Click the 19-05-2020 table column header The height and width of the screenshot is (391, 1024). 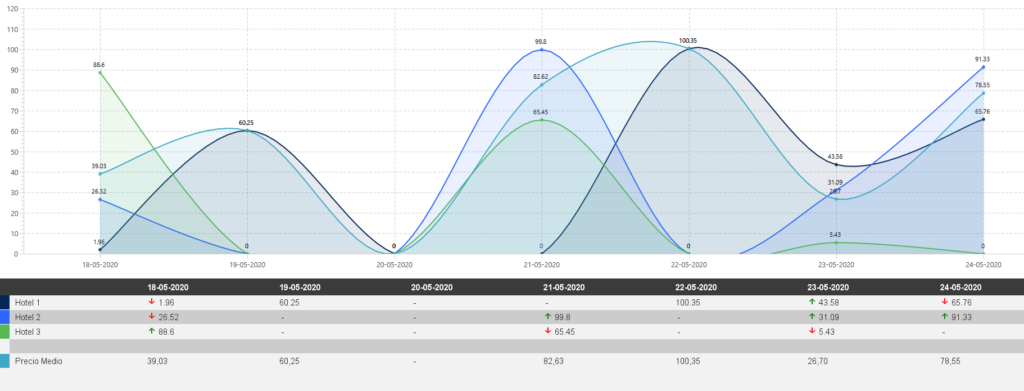300,288
